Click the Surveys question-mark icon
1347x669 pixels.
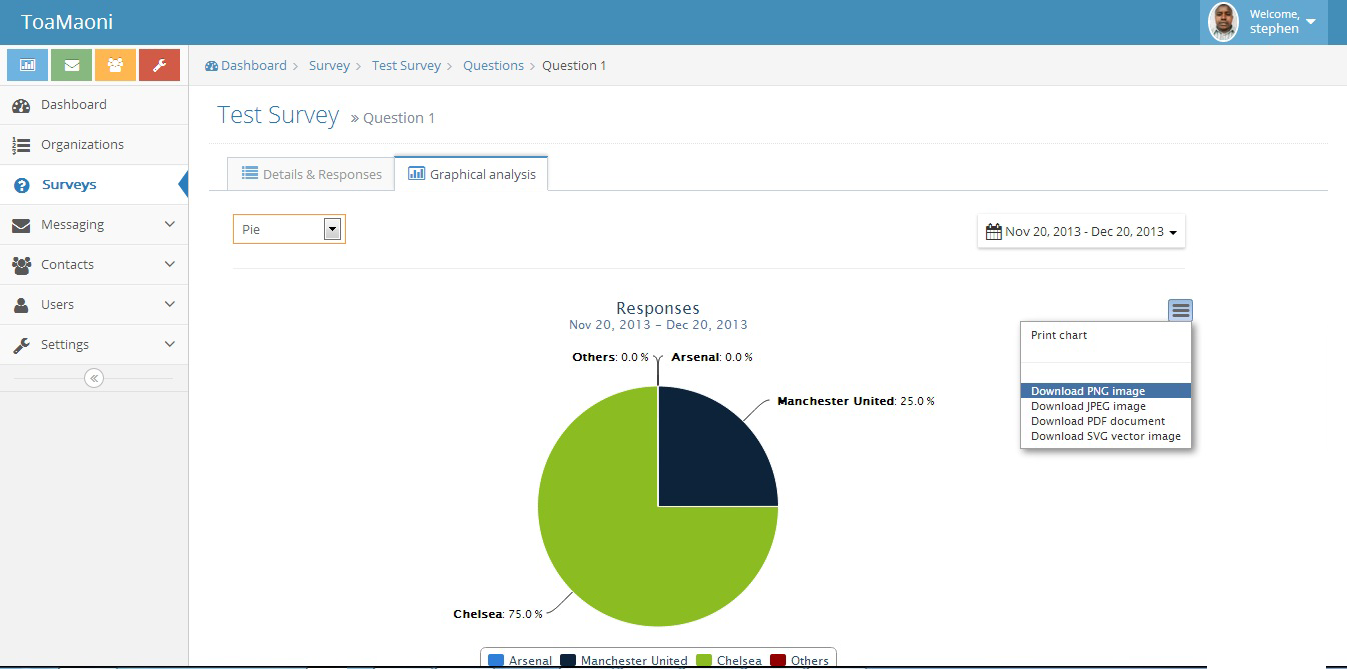pyautogui.click(x=22, y=185)
